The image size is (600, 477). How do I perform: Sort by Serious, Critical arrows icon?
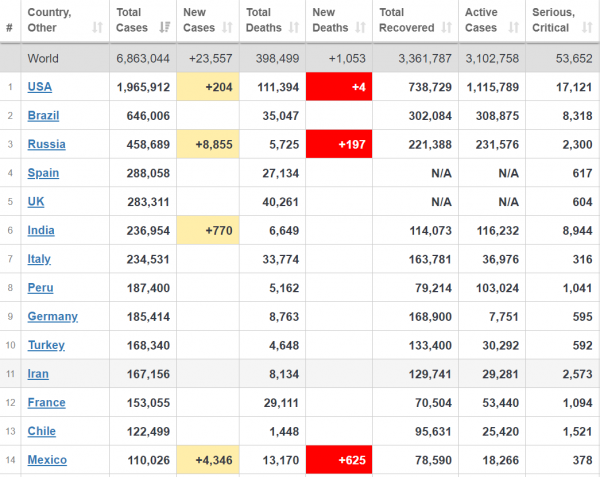pyautogui.click(x=587, y=28)
